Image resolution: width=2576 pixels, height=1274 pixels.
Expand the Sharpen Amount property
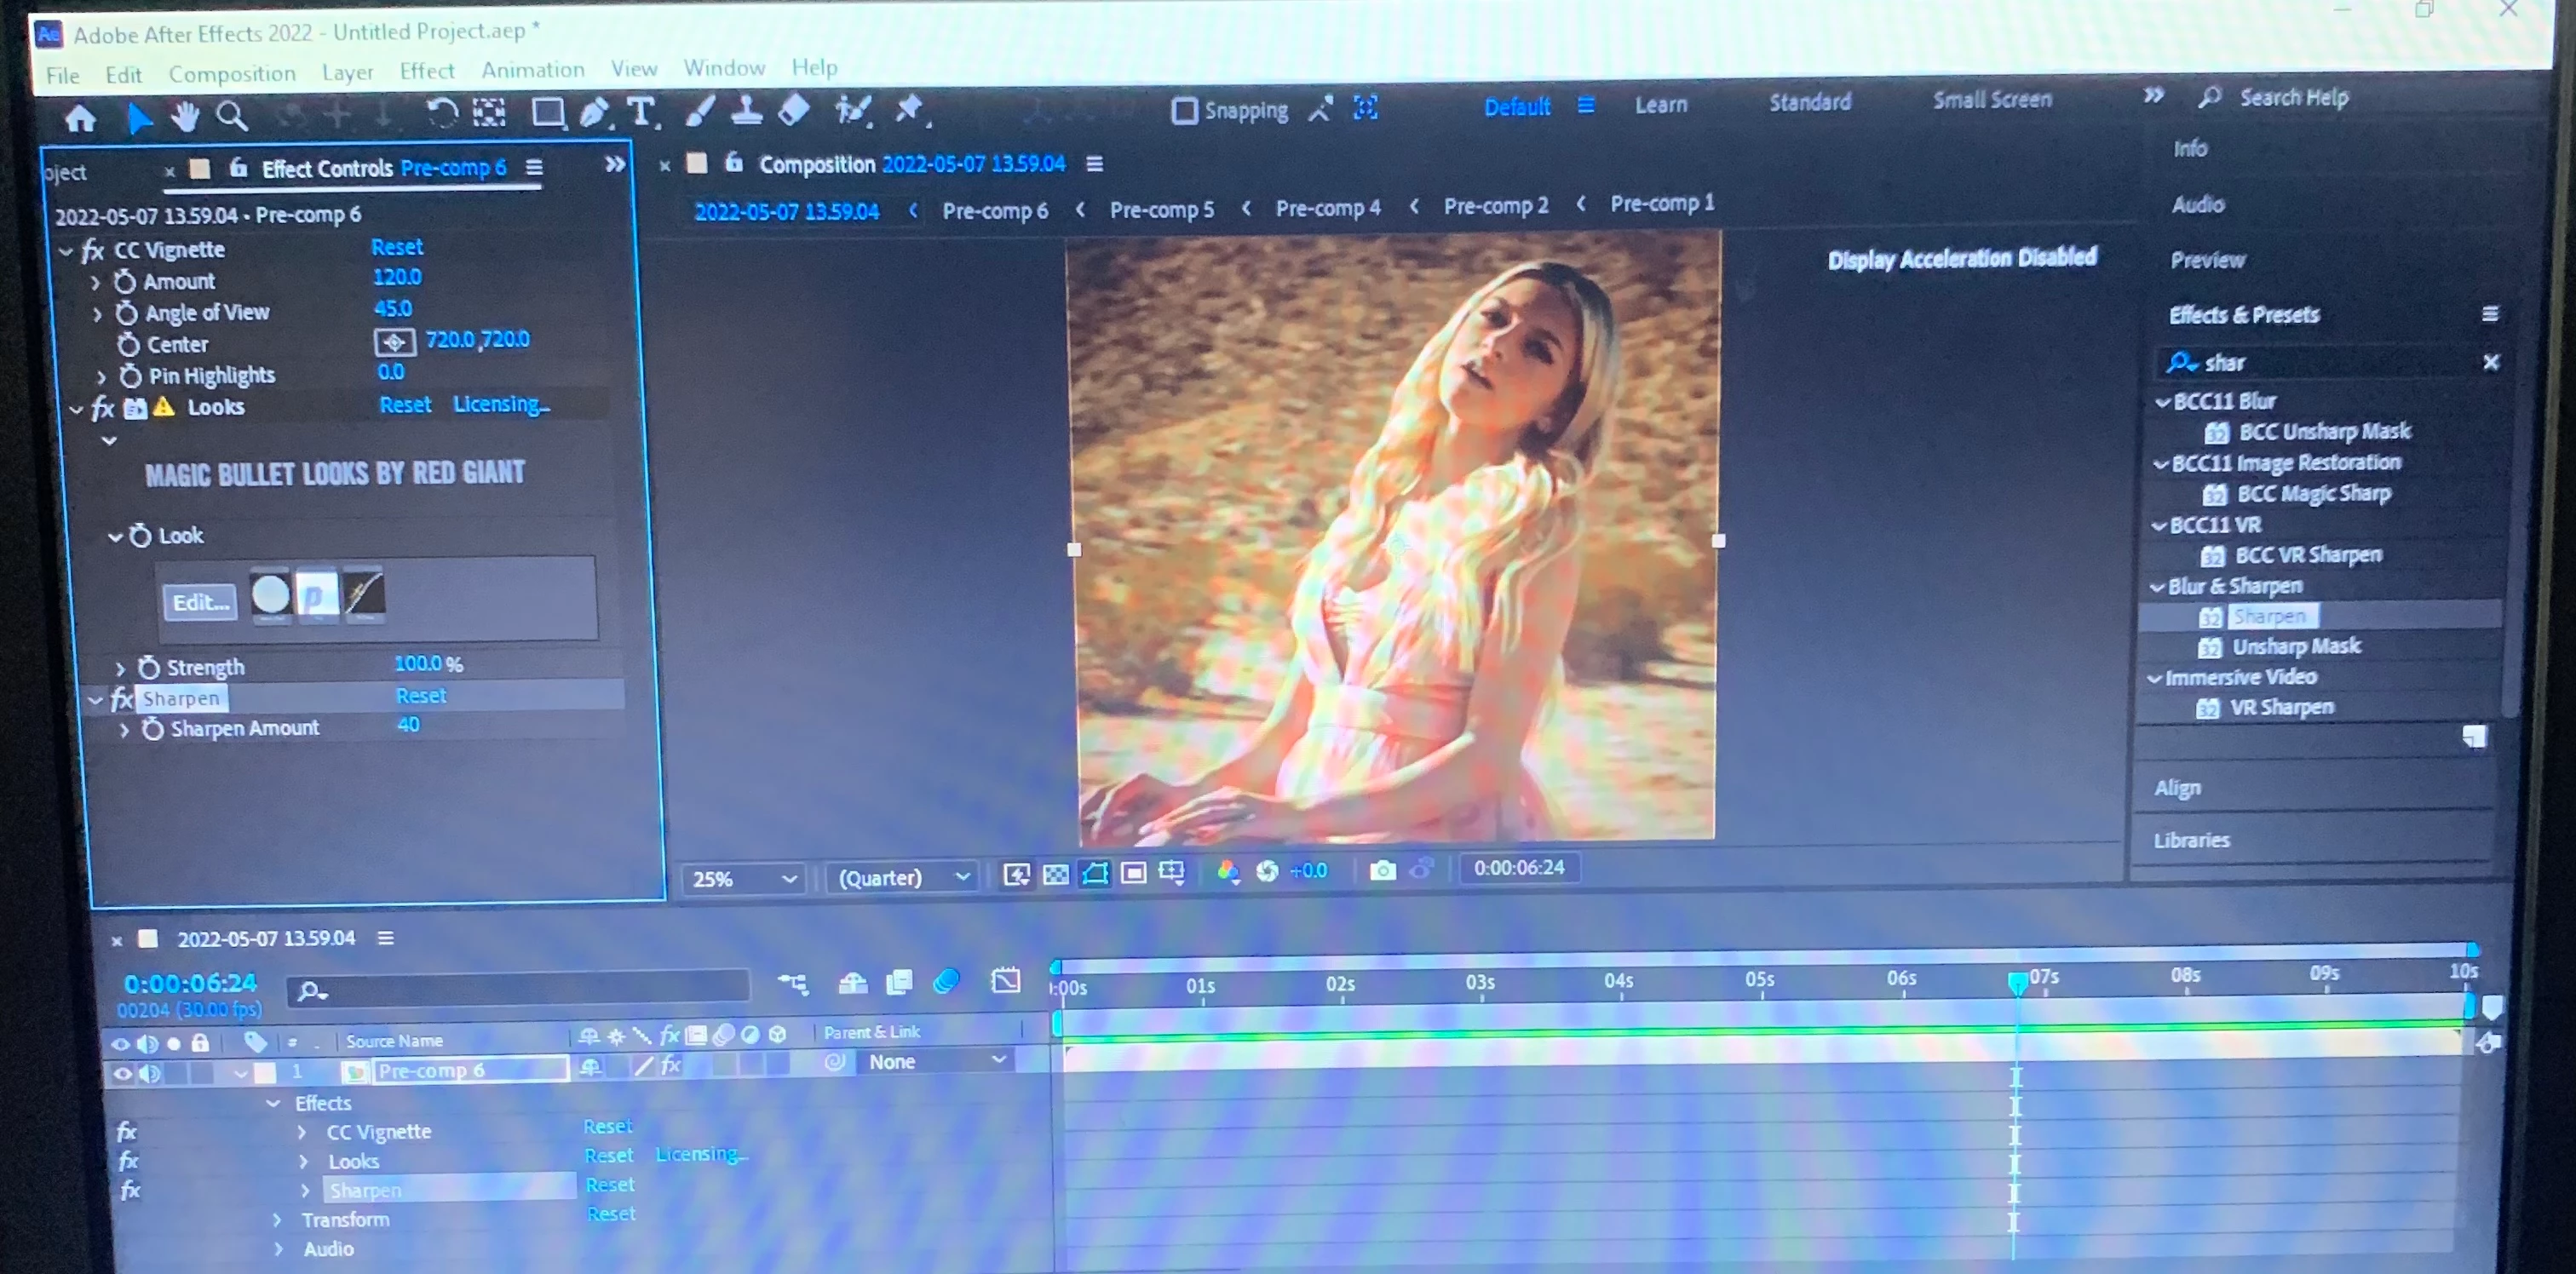tap(124, 730)
